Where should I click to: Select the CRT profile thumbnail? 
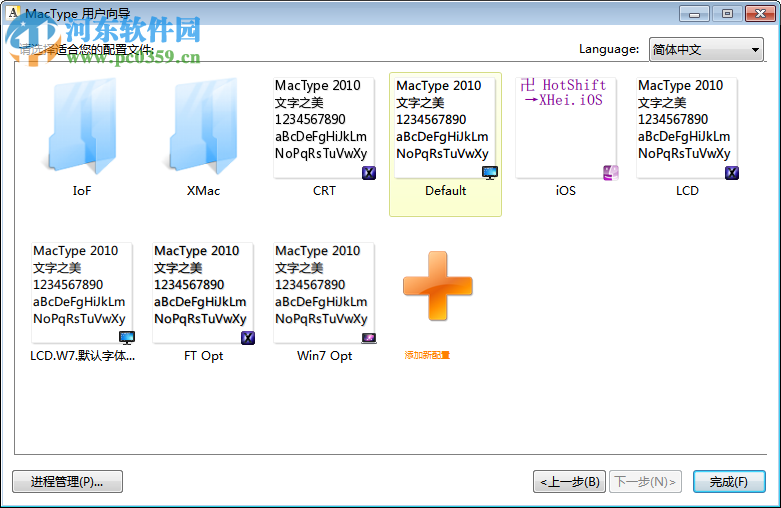pos(324,127)
